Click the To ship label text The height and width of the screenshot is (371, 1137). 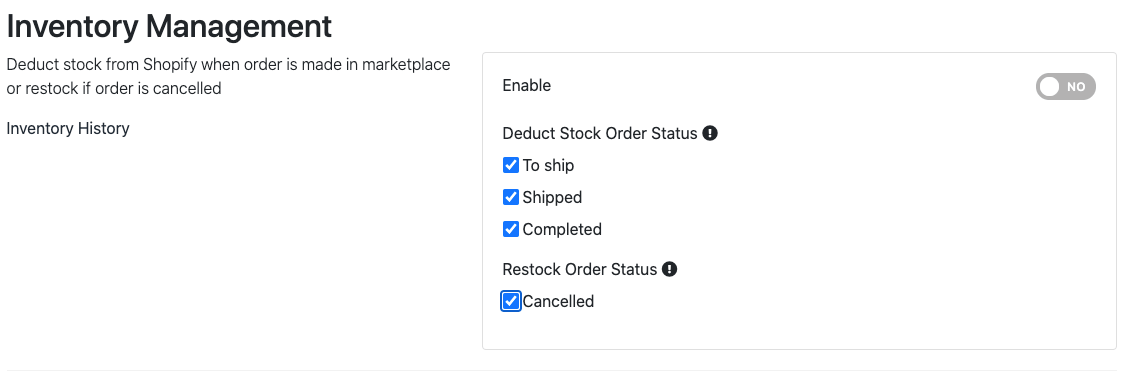coord(548,165)
